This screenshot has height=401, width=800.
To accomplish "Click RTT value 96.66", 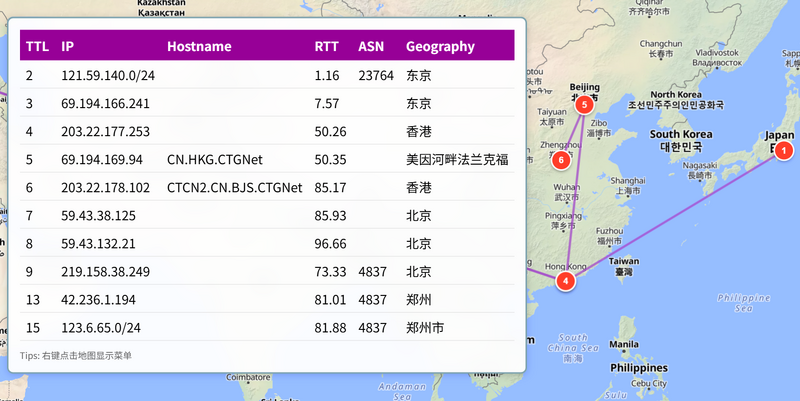I will click(330, 244).
